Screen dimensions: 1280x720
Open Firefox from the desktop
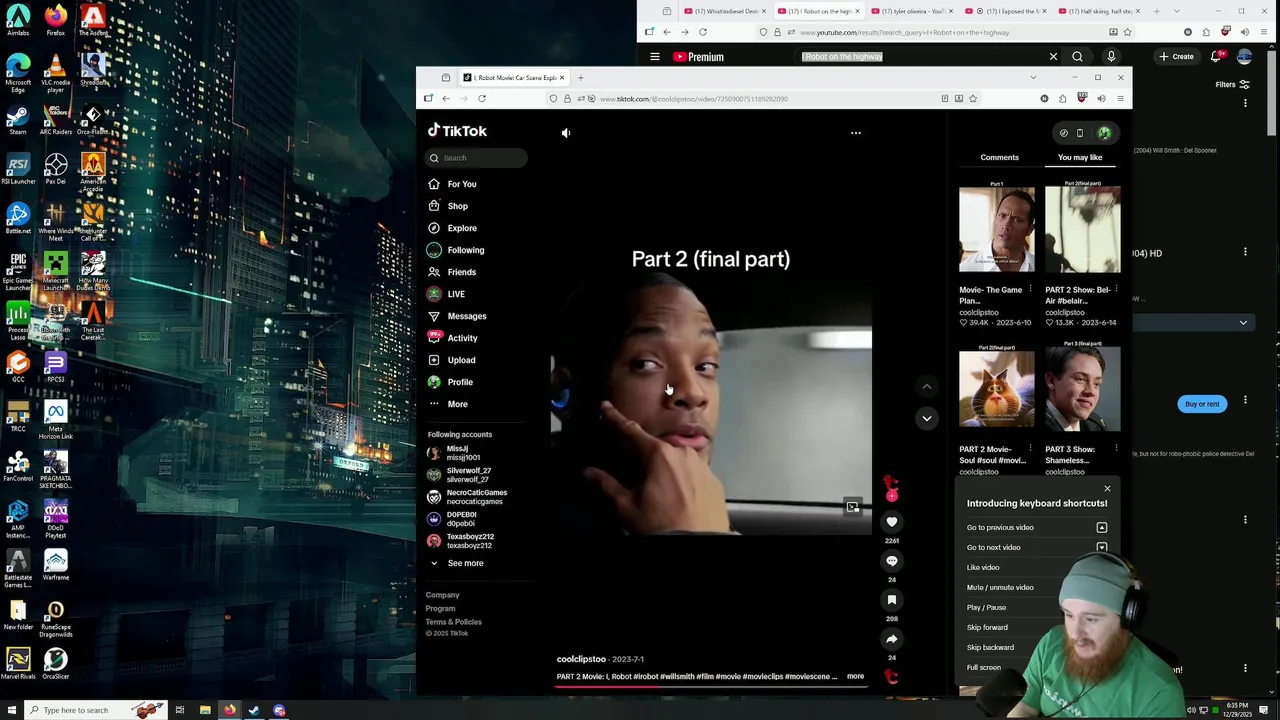[x=56, y=20]
